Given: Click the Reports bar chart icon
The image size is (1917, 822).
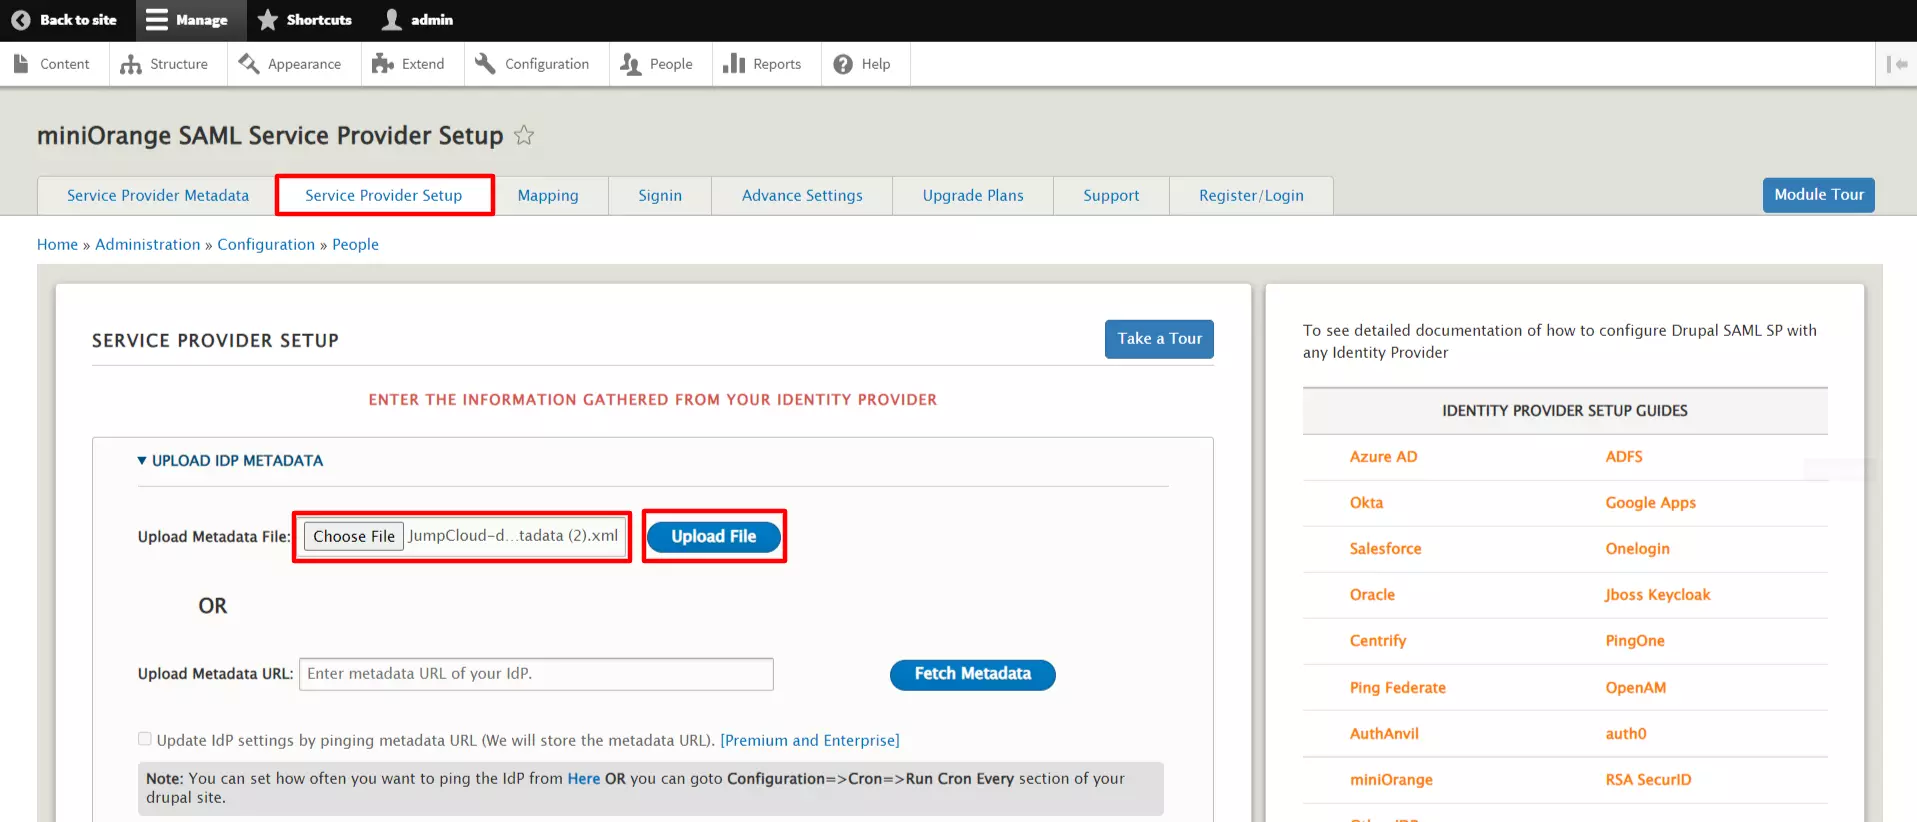Looking at the screenshot, I should point(734,64).
